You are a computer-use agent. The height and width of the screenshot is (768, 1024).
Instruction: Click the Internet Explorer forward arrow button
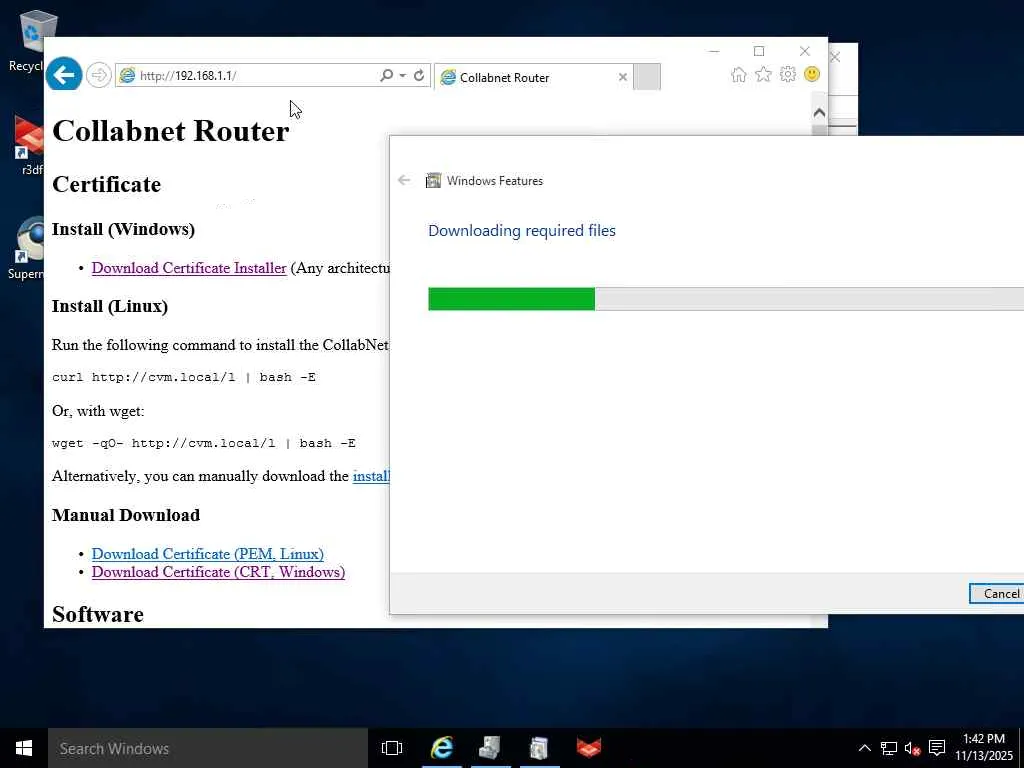(x=99, y=75)
